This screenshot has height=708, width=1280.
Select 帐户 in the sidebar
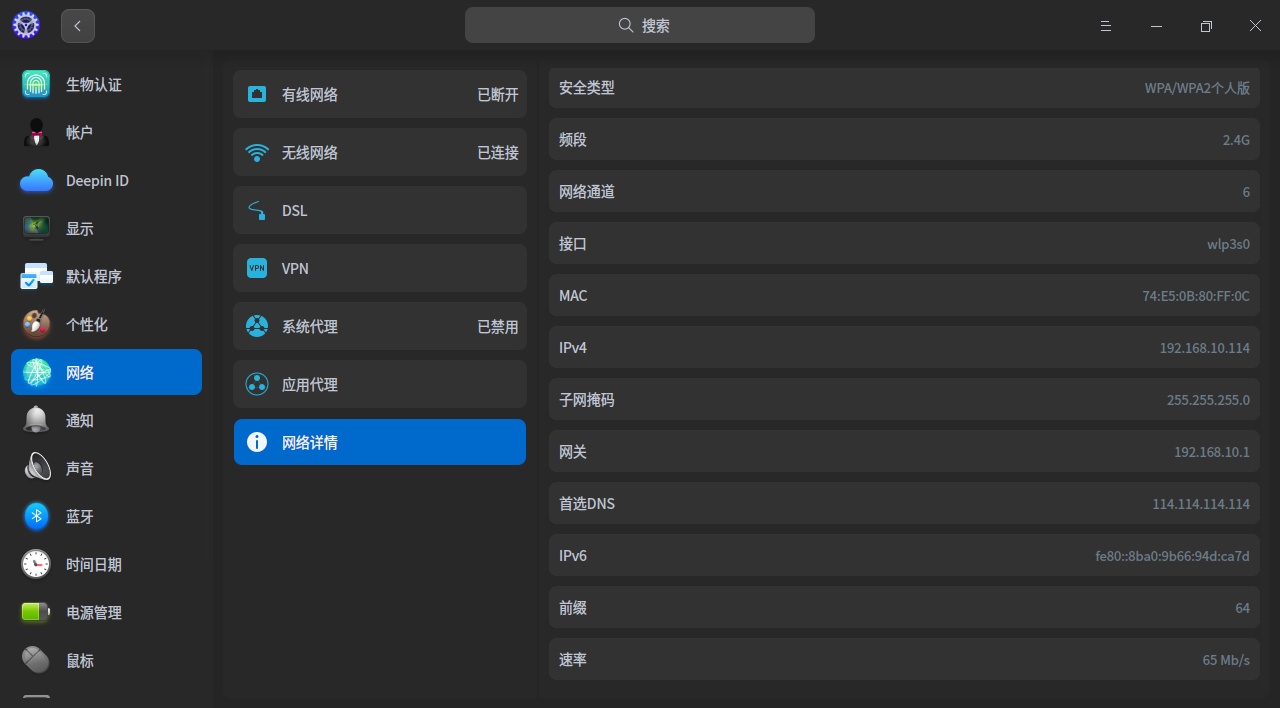pos(80,133)
